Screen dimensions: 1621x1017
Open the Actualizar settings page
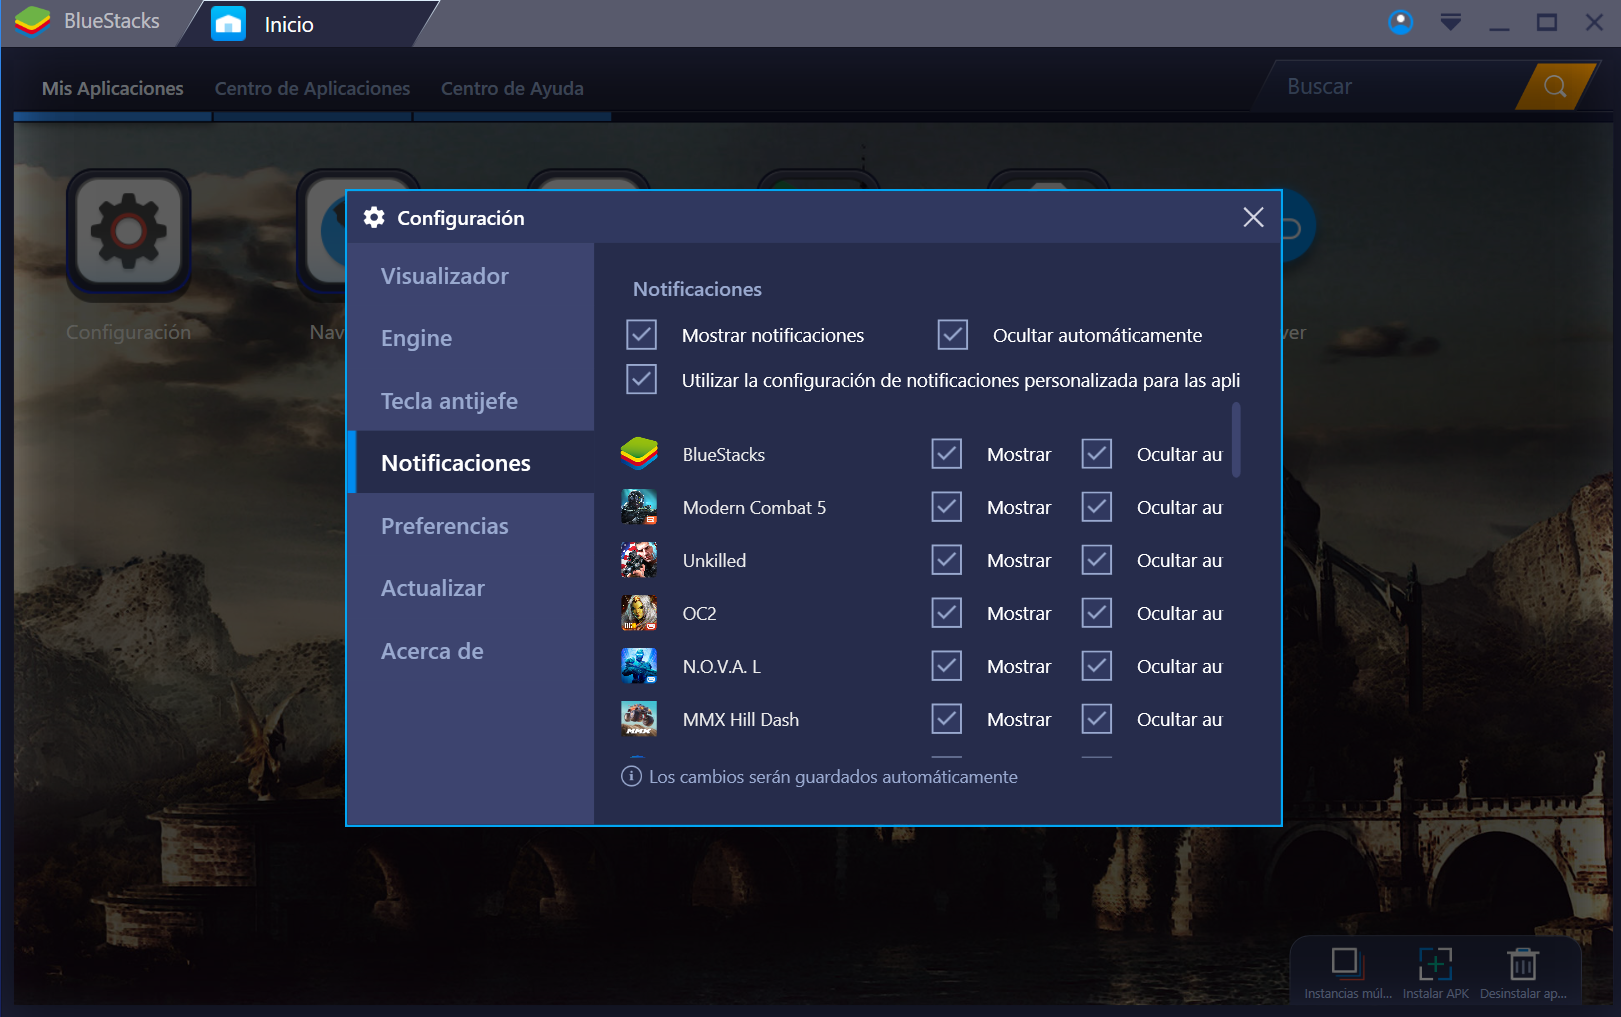pos(432,588)
